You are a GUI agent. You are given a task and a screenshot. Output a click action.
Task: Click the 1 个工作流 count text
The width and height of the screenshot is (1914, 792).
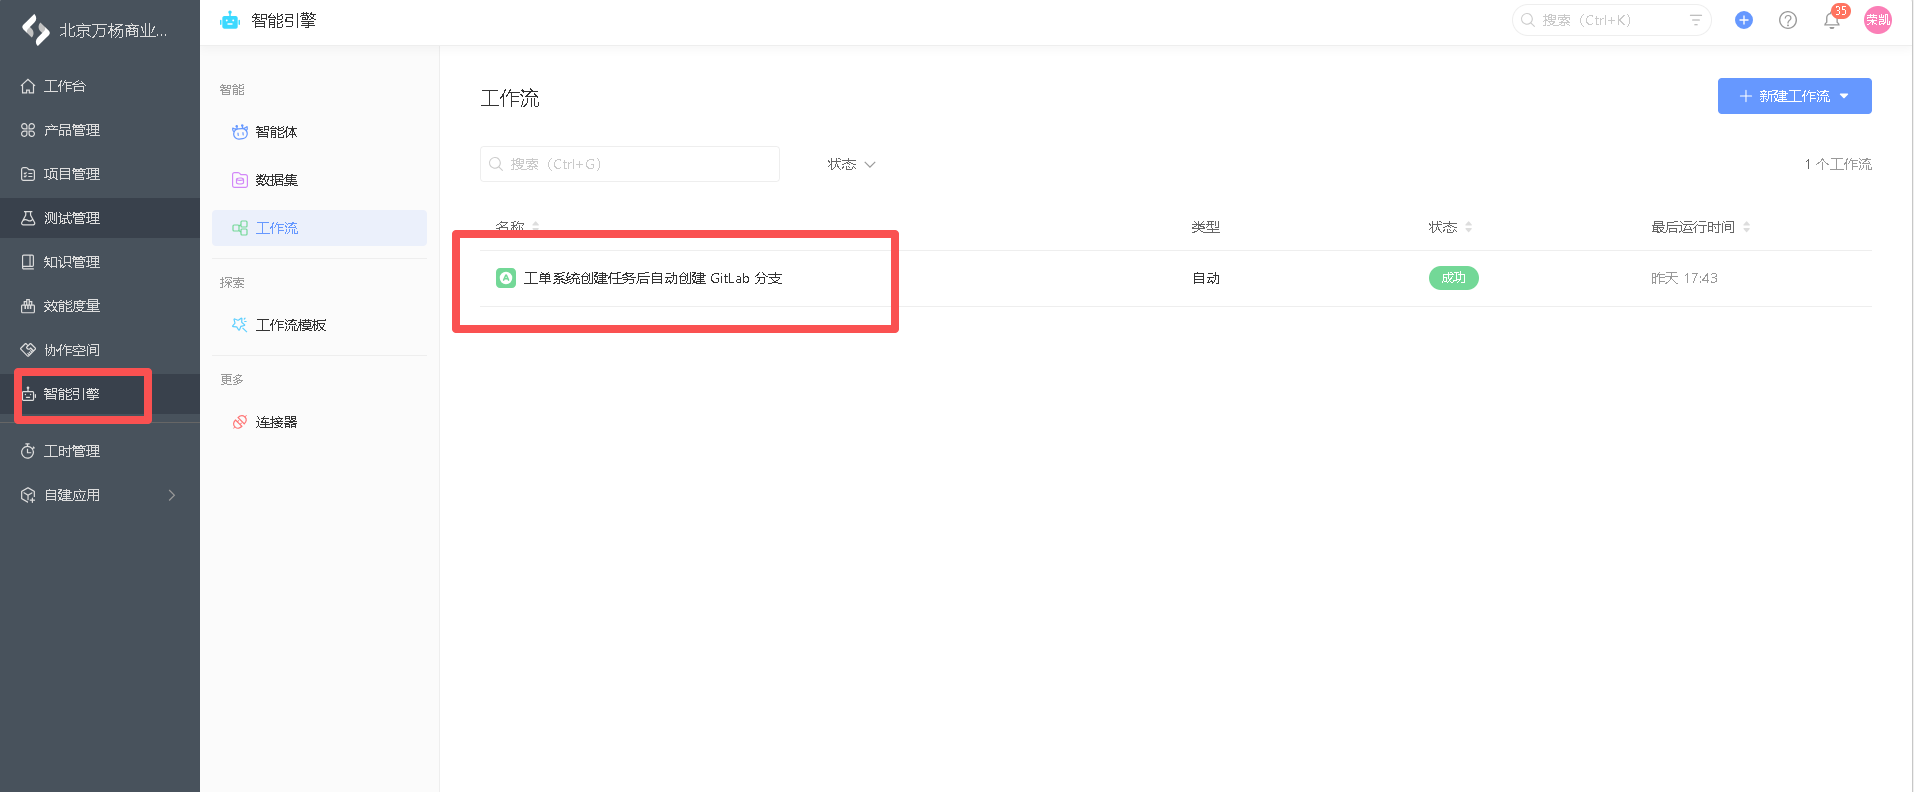tap(1838, 164)
